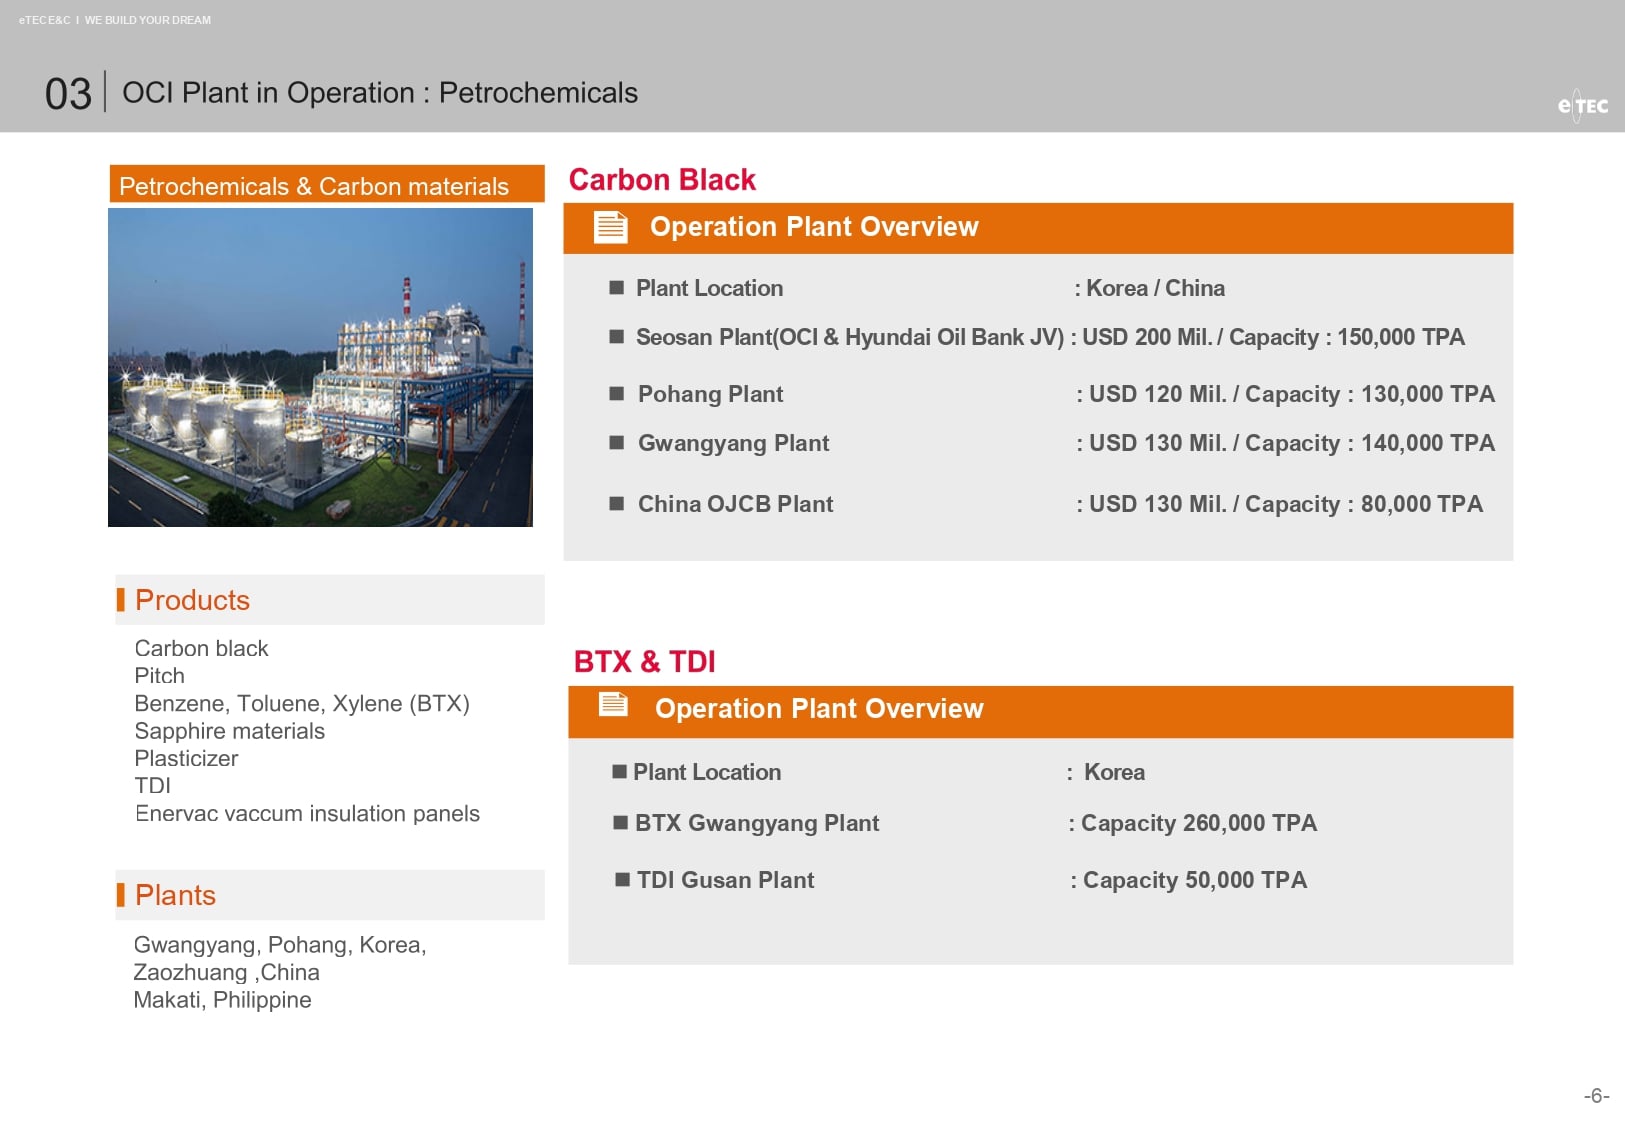Click the 'Seosan Plant(OCI & Hyundai Oil Bank JV)' row label

[850, 338]
